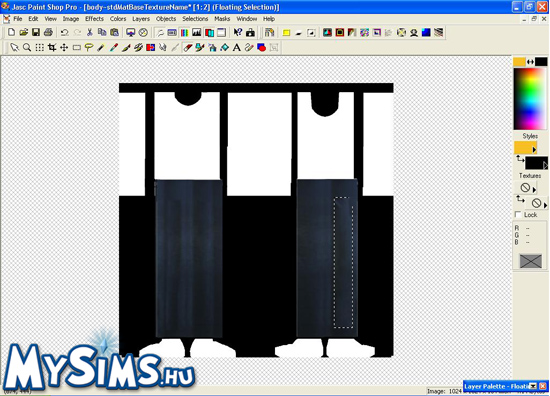Click inside the dashed floating selection rectangle
Image resolution: width=550 pixels, height=396 pixels.
(343, 262)
